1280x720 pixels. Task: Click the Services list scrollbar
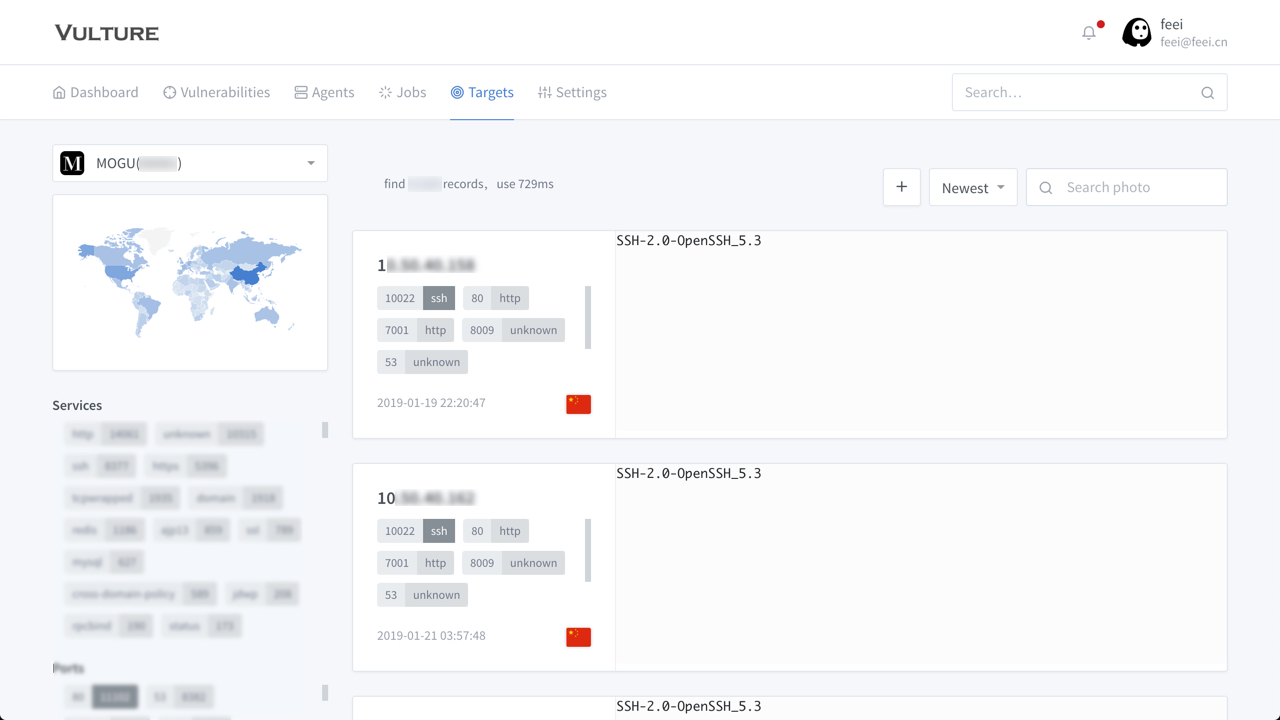click(x=325, y=430)
